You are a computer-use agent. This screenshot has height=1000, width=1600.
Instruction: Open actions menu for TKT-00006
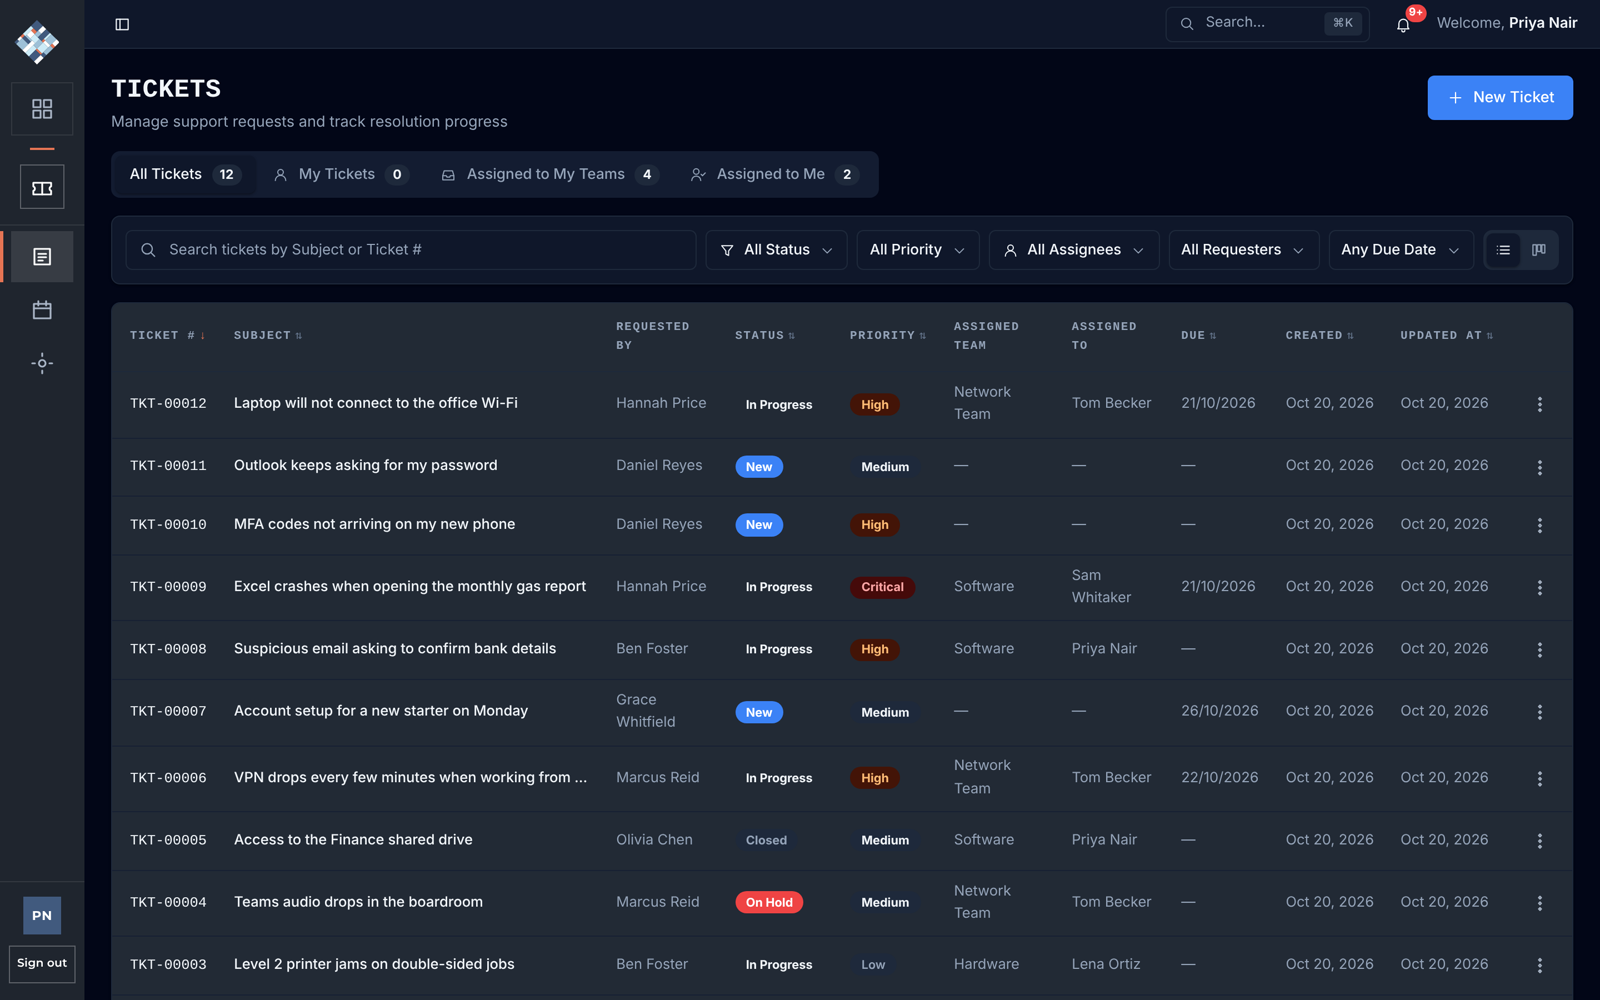[1540, 778]
